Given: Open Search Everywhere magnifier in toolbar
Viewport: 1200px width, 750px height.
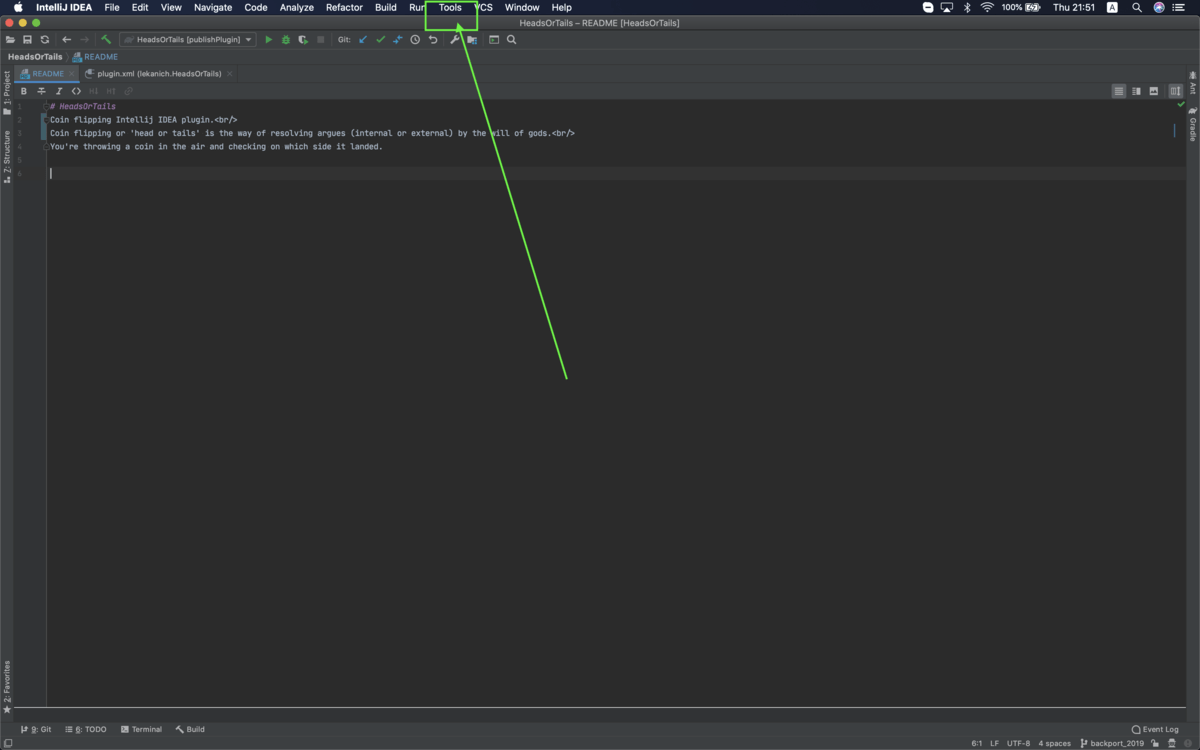Looking at the screenshot, I should [512, 39].
